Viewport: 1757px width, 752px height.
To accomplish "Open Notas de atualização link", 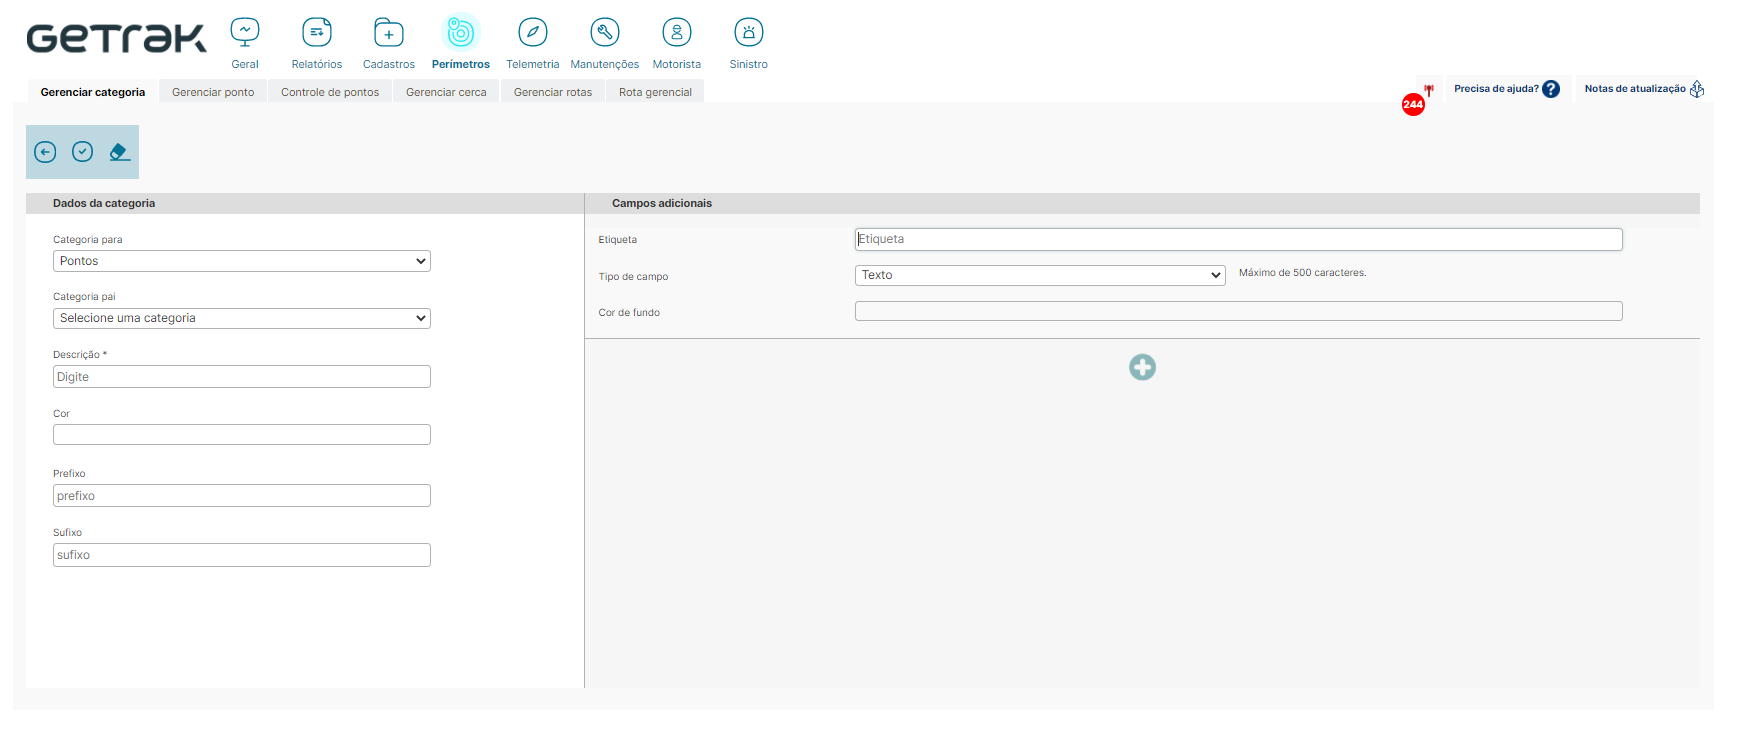I will pyautogui.click(x=1635, y=89).
